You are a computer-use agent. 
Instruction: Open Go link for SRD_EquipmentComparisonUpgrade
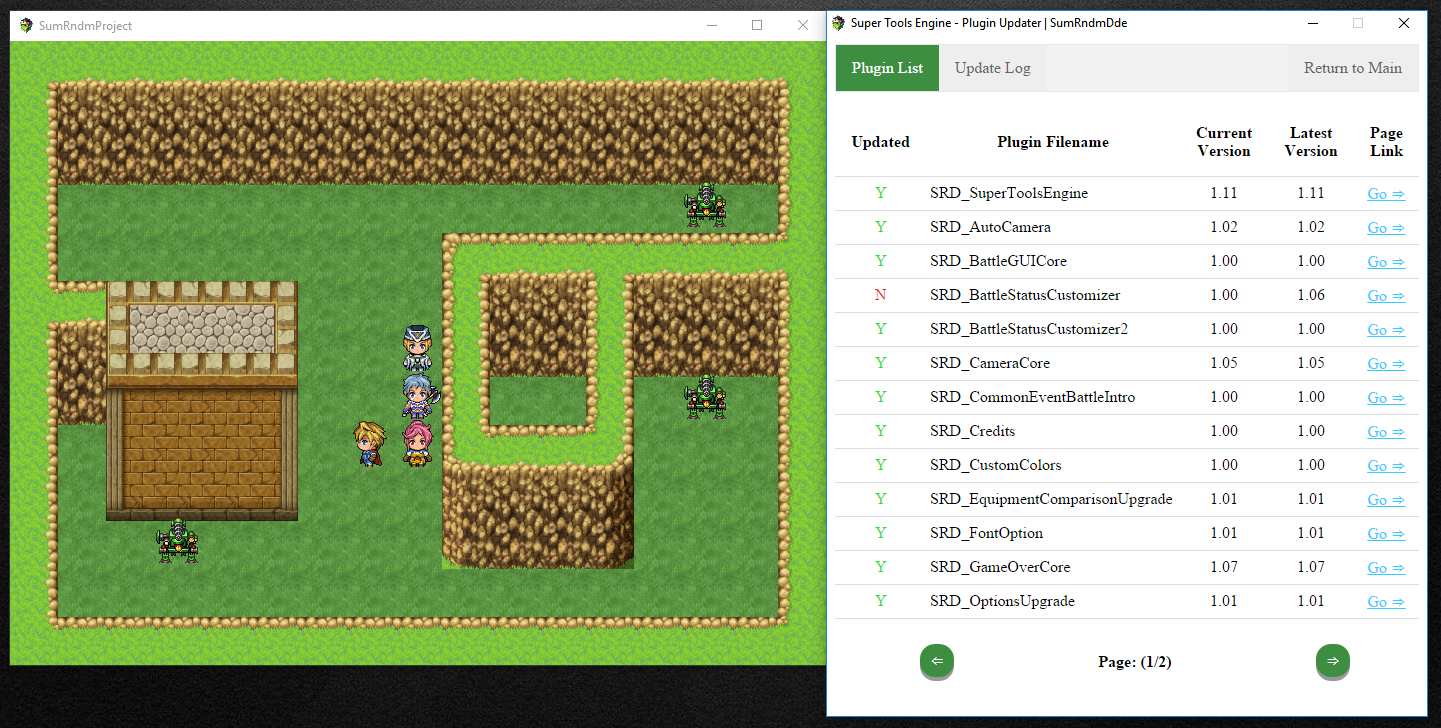(1386, 500)
